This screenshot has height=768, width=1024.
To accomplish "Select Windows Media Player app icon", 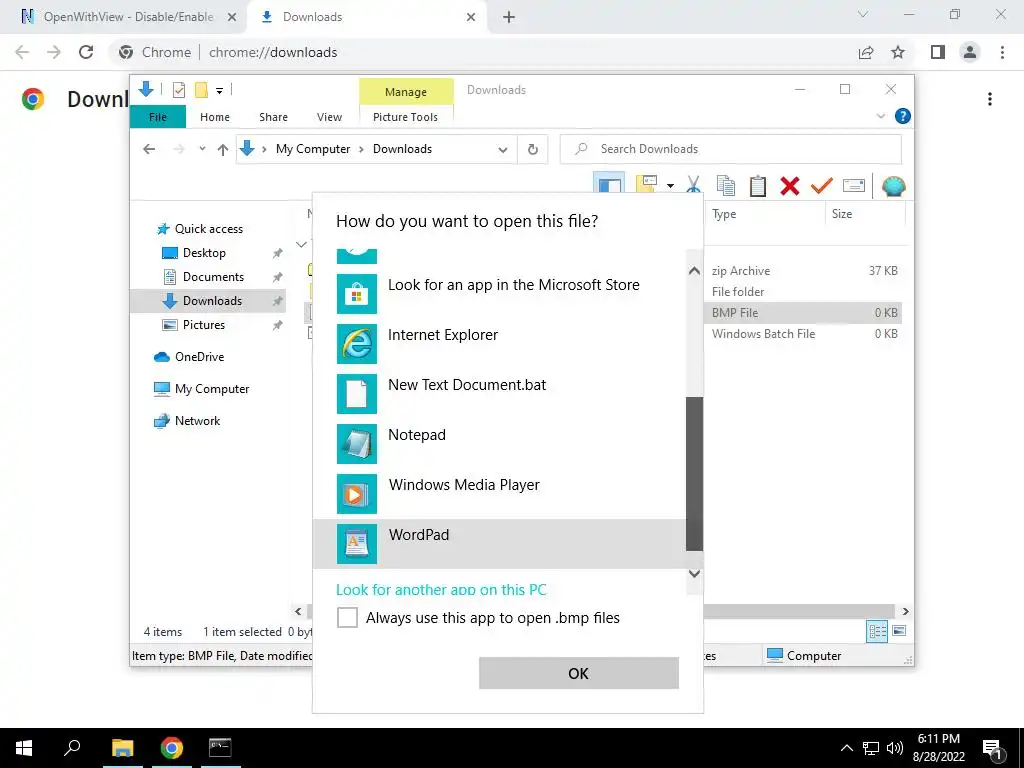I will [x=357, y=494].
